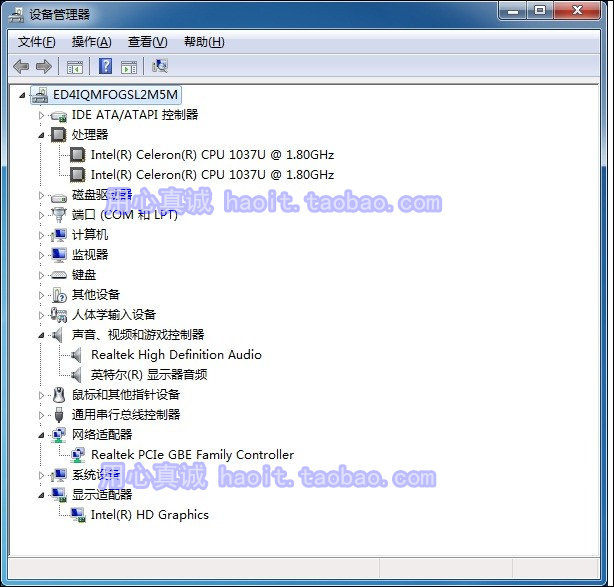The height and width of the screenshot is (587, 614).
Task: Click the first Celeron CPU chip icon
Action: coord(78,155)
